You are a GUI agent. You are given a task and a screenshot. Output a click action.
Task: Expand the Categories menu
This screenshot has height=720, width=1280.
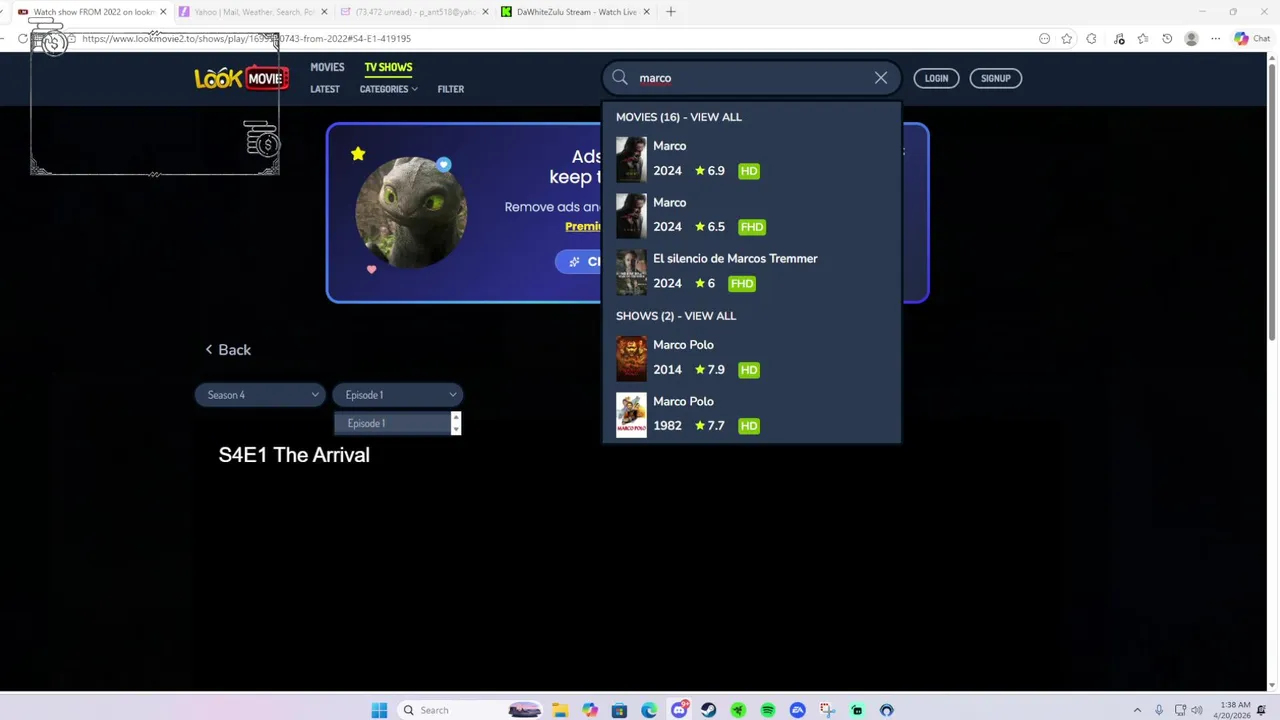click(x=388, y=89)
